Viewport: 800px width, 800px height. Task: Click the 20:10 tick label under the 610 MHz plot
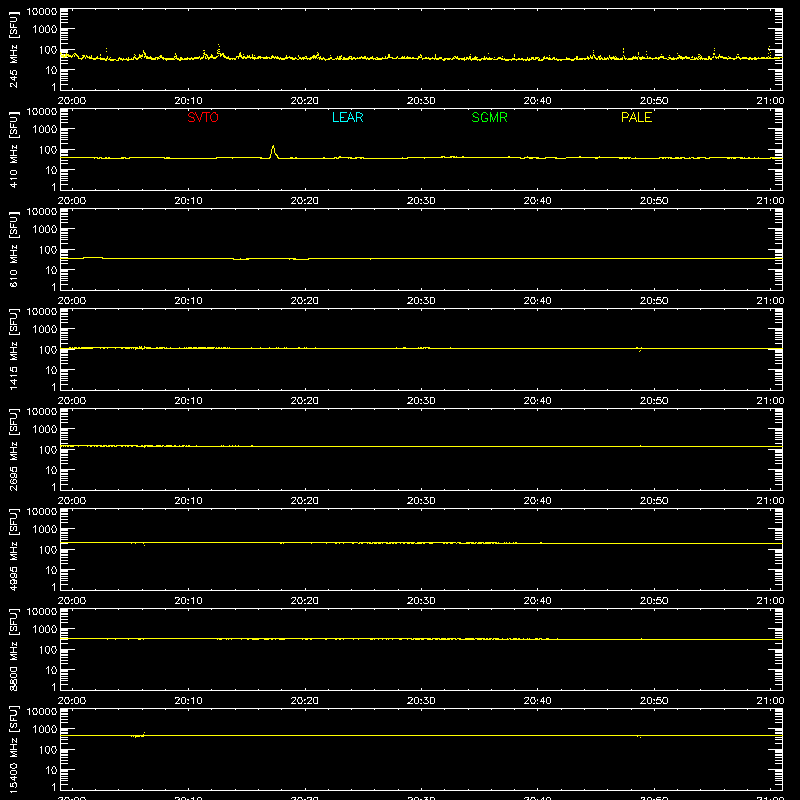[188, 301]
